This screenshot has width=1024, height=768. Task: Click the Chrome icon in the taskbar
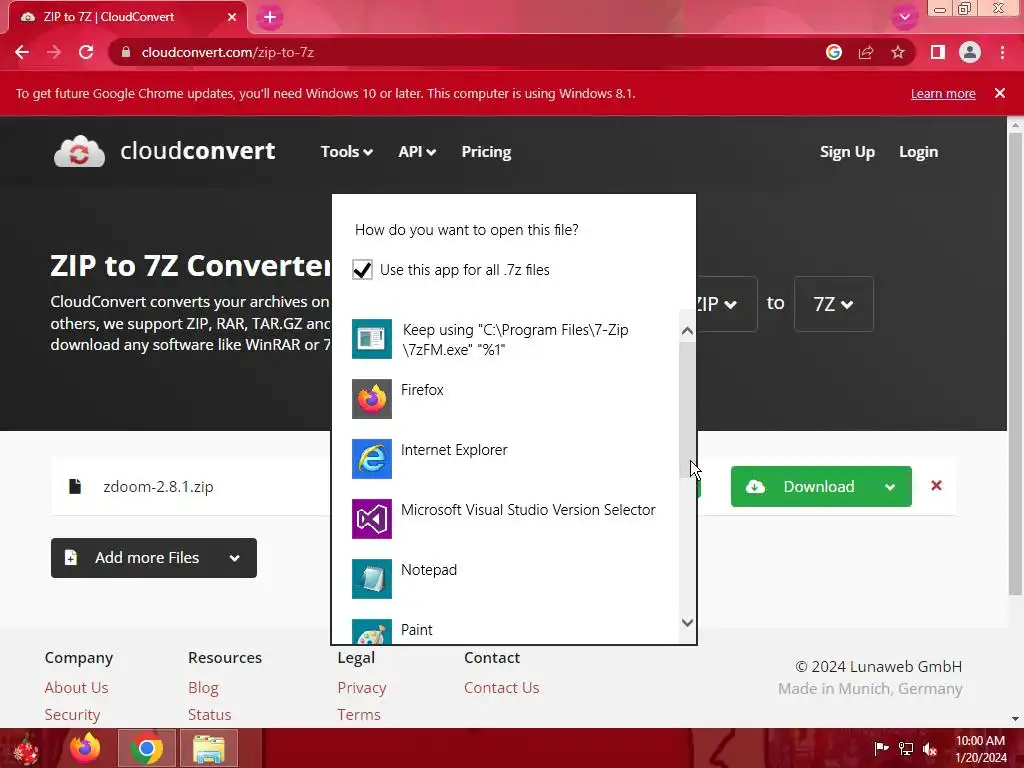[x=146, y=748]
